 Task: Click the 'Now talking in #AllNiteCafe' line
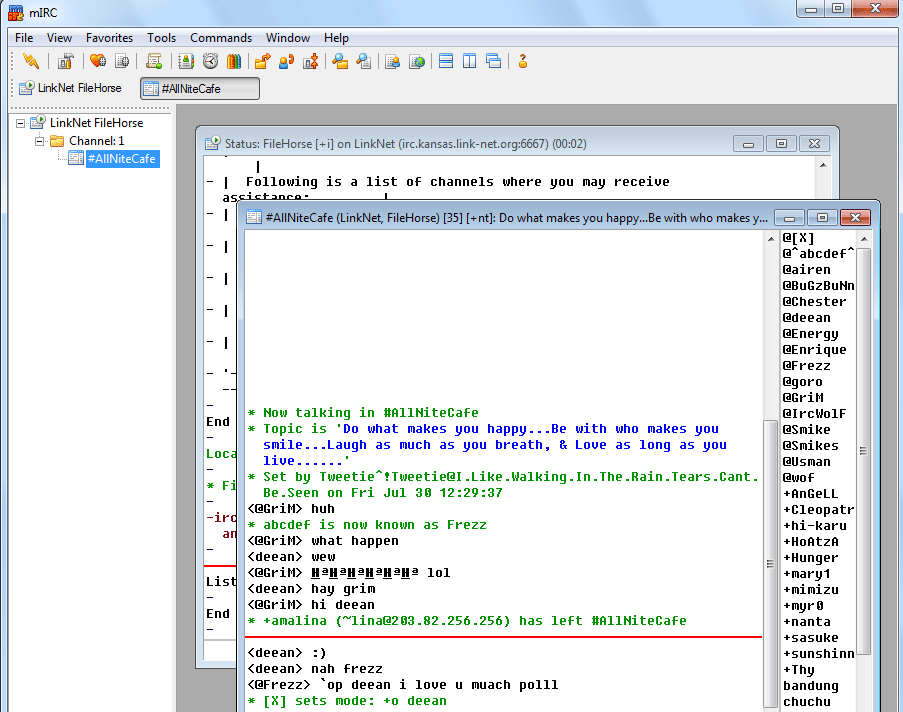coord(363,412)
